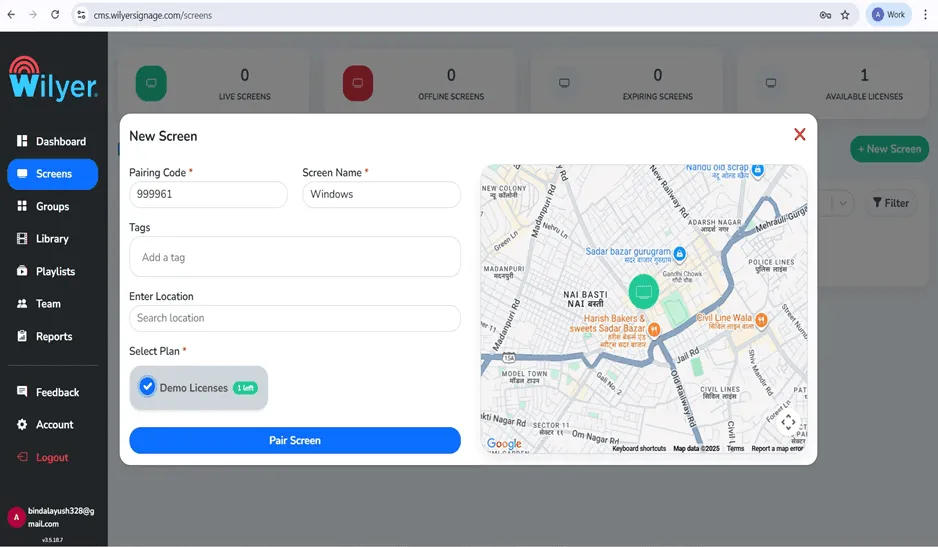Open the Dashboard page in sidebar

click(x=52, y=141)
